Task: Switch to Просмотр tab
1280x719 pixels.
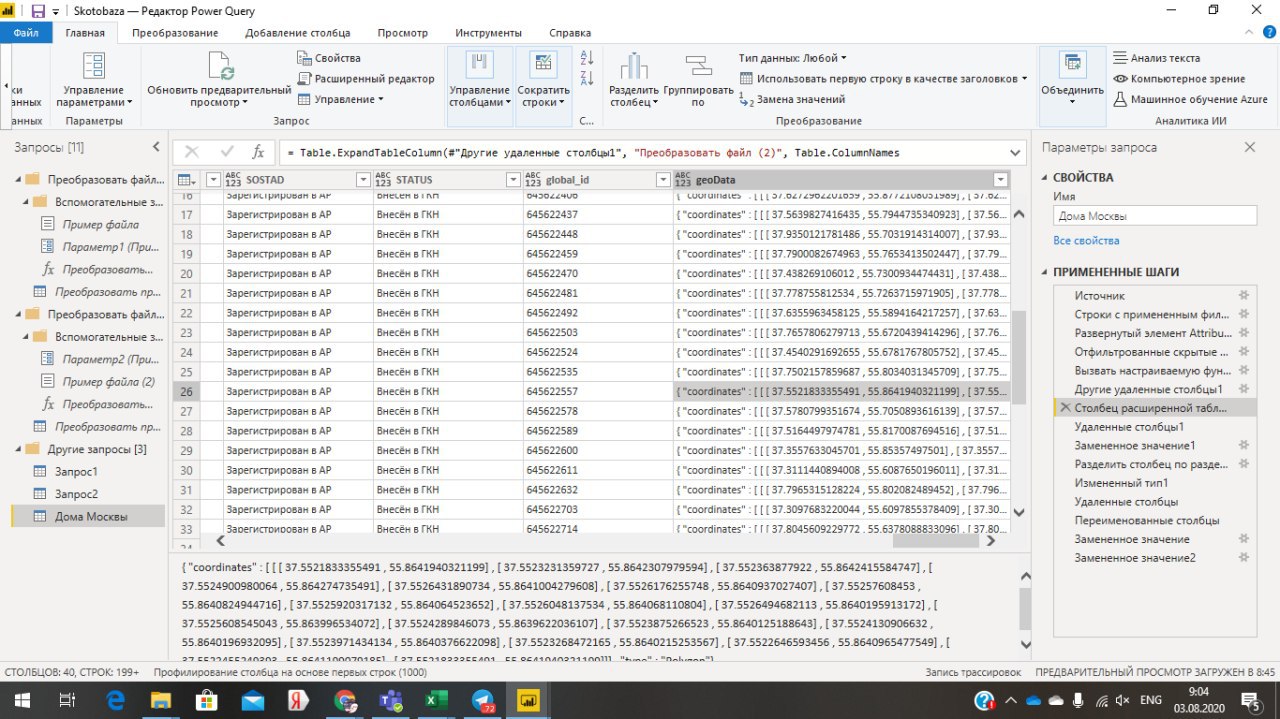Action: [x=403, y=33]
